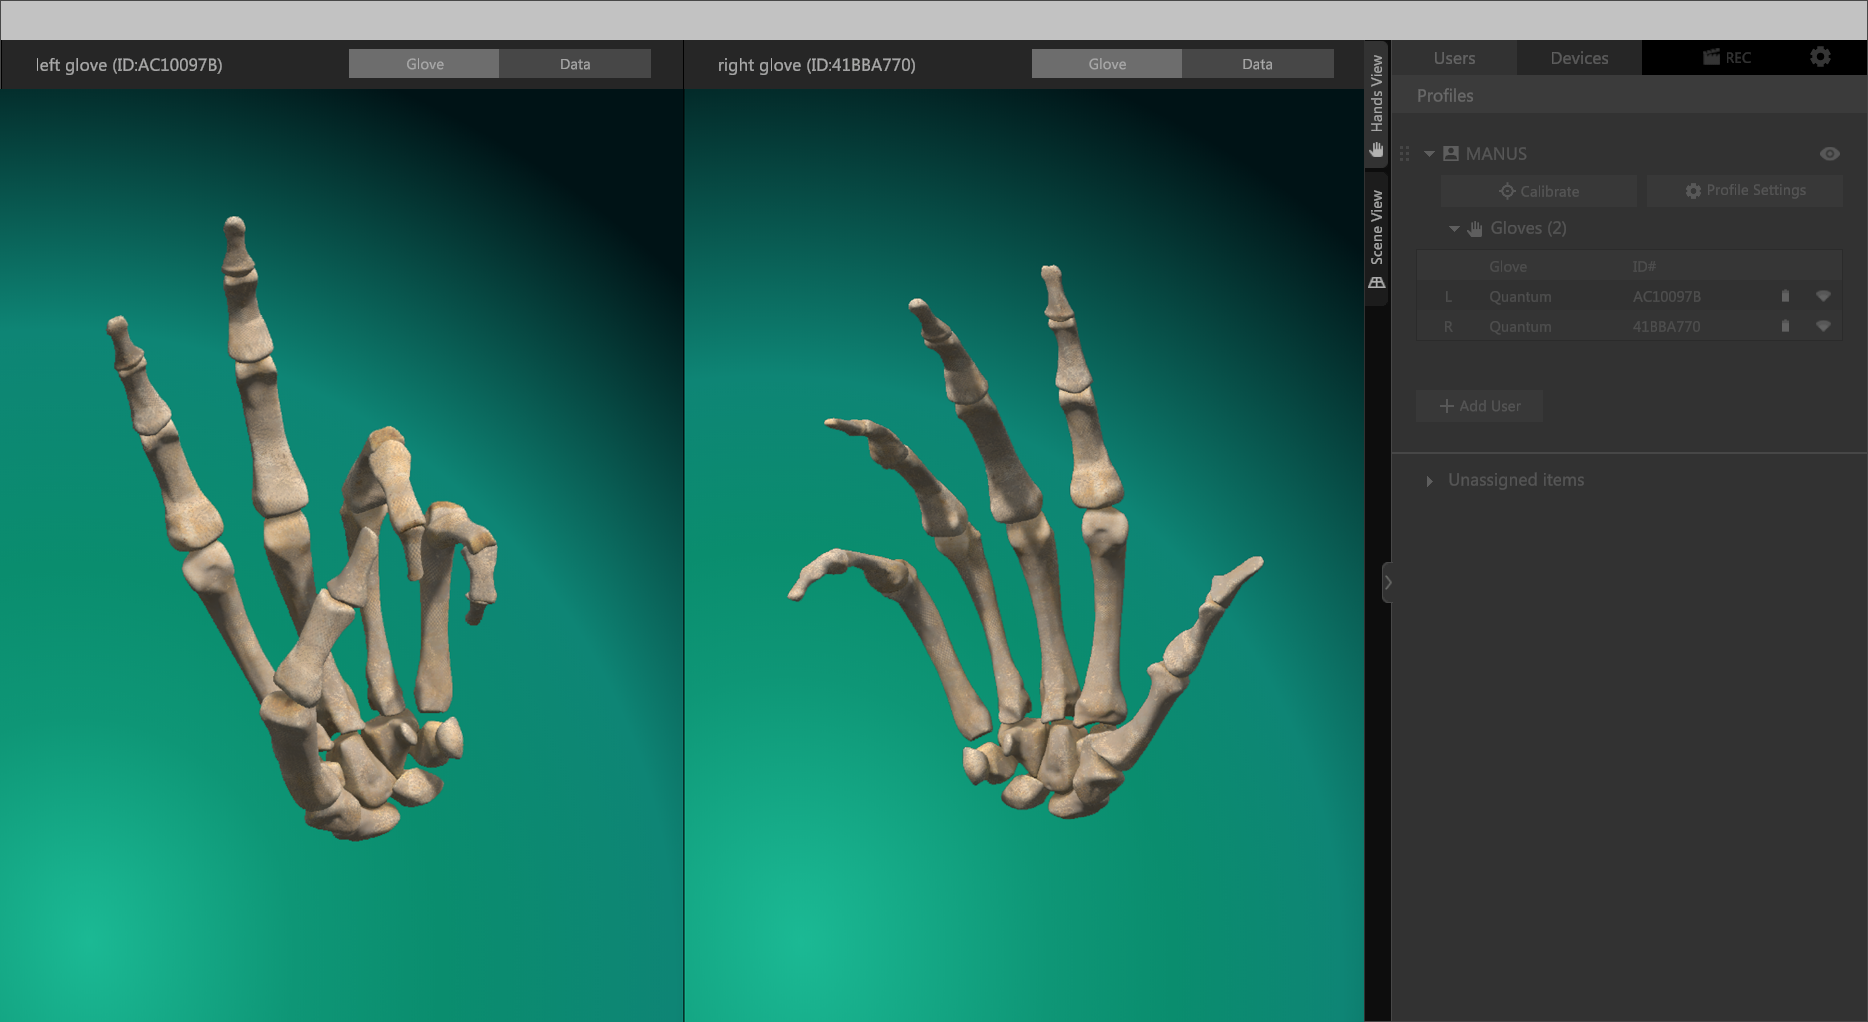Screen dimensions: 1868x1022
Task: Click battery icon for left Quantum glove
Action: click(1785, 296)
